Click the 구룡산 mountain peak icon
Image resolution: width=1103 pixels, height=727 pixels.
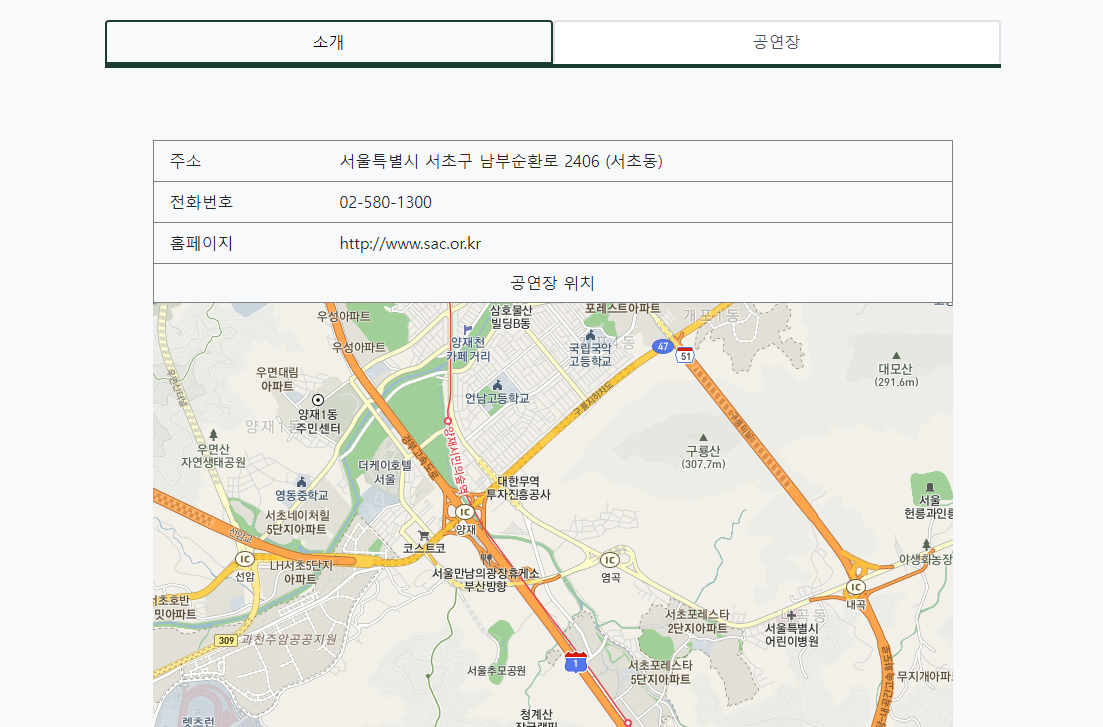pos(703,438)
